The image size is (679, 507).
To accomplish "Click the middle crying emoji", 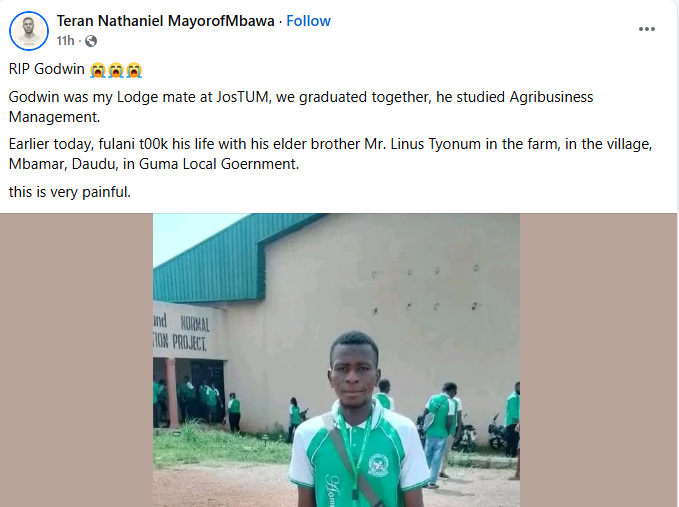I will point(116,70).
